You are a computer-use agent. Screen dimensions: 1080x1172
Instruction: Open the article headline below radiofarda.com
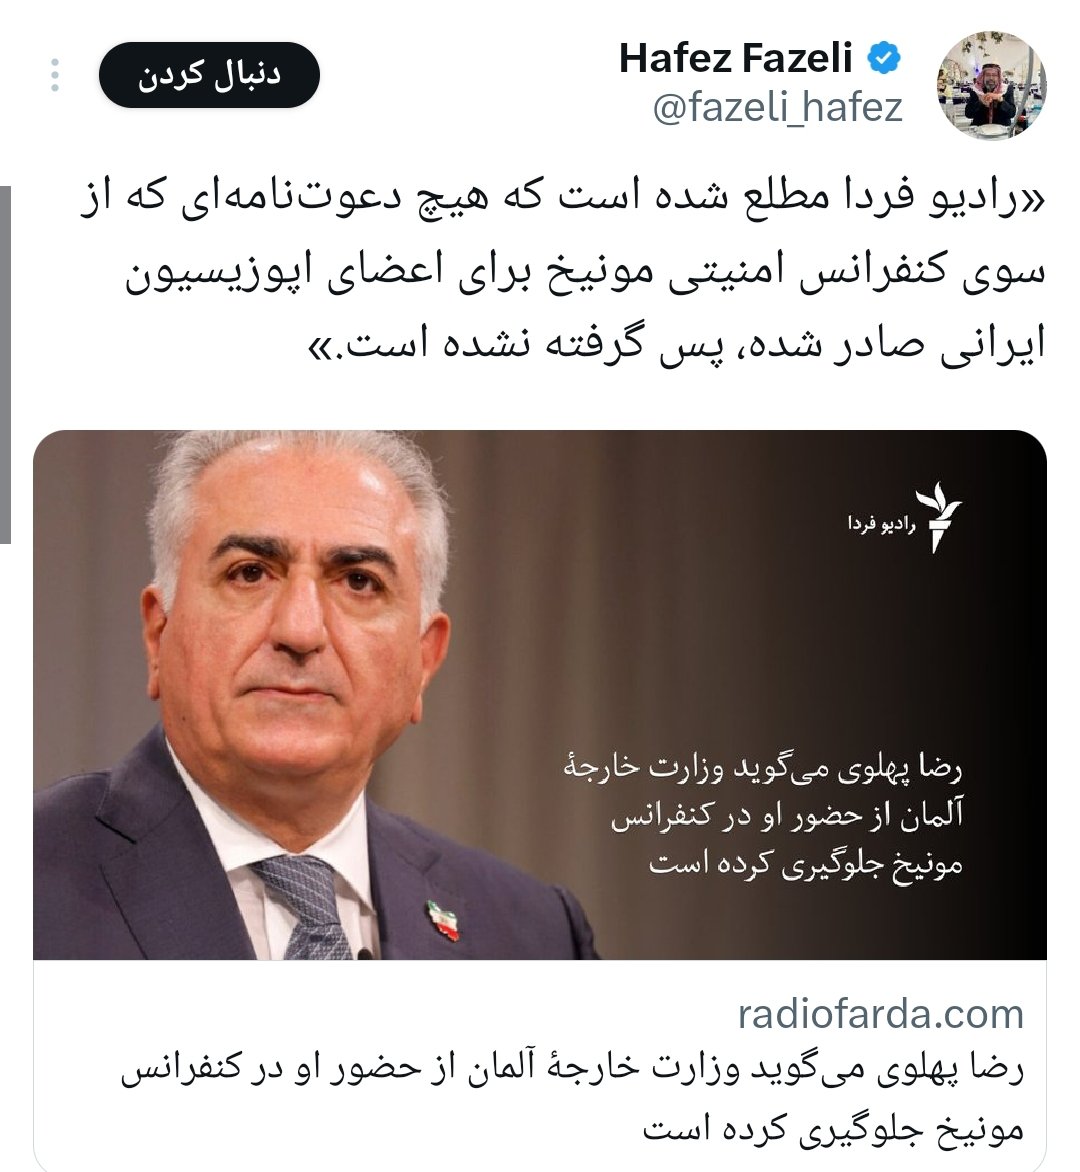[572, 1098]
